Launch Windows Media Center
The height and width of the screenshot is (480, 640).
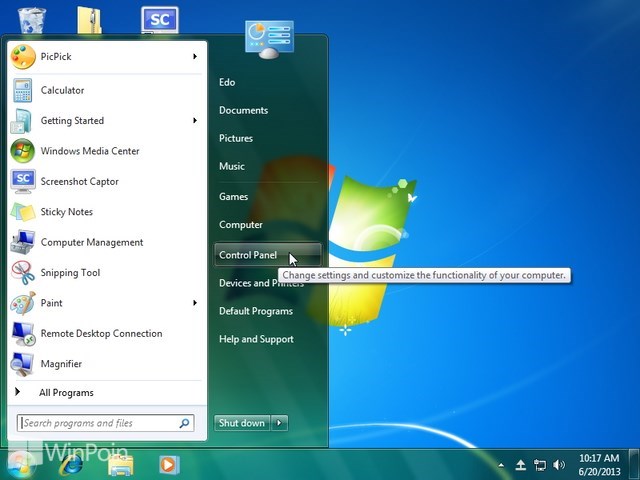106,151
